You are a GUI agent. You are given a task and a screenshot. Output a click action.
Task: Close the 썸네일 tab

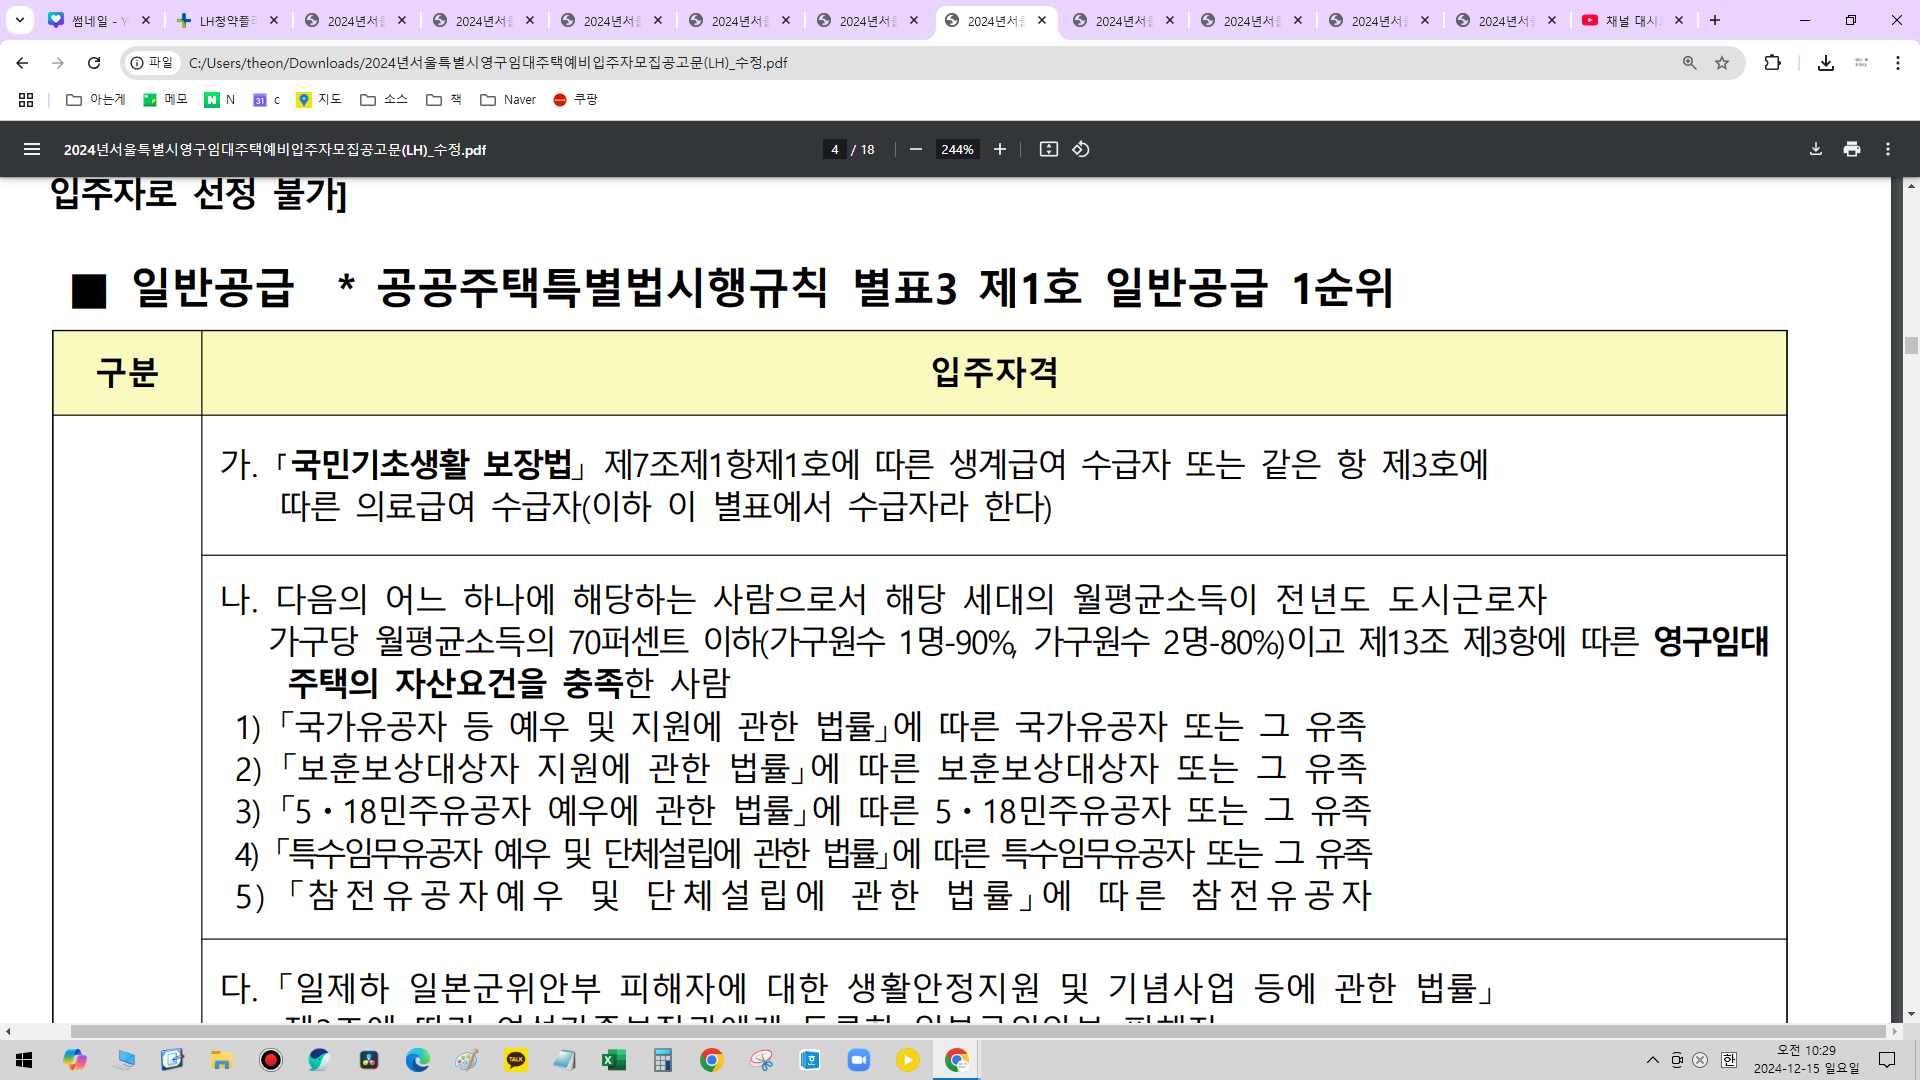point(145,20)
